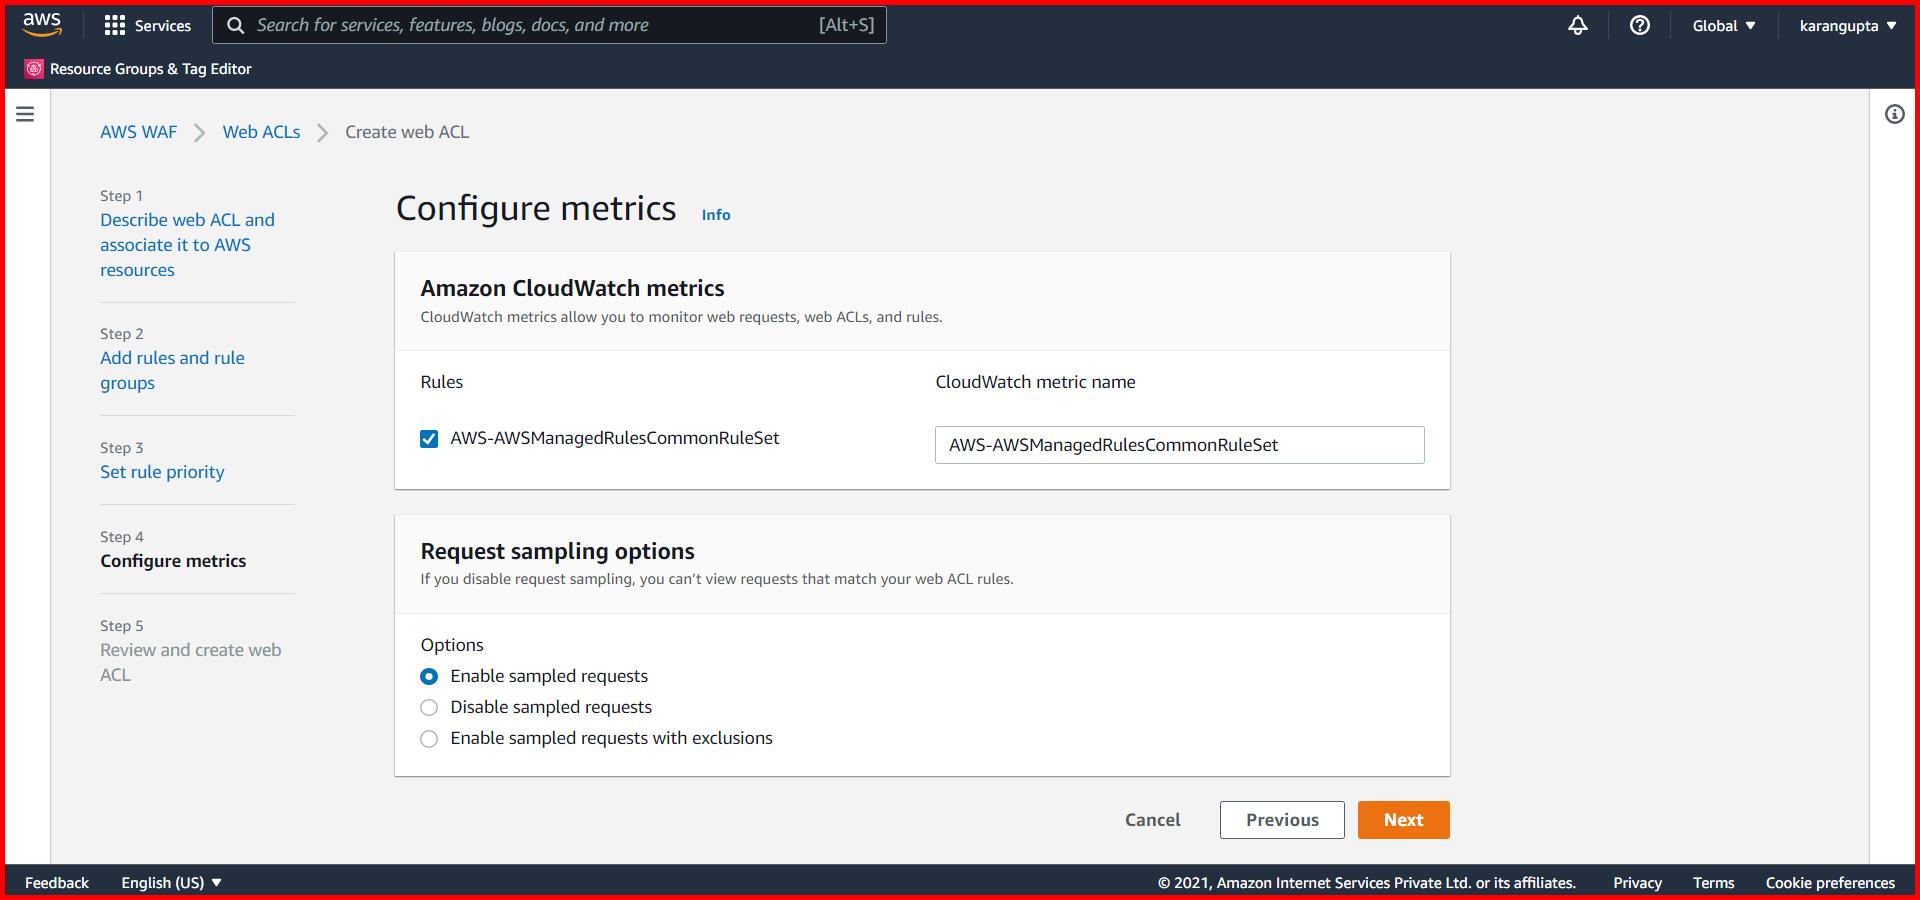Click the search magnifier in the search bar
Viewport: 1920px width, 900px height.
[x=236, y=24]
